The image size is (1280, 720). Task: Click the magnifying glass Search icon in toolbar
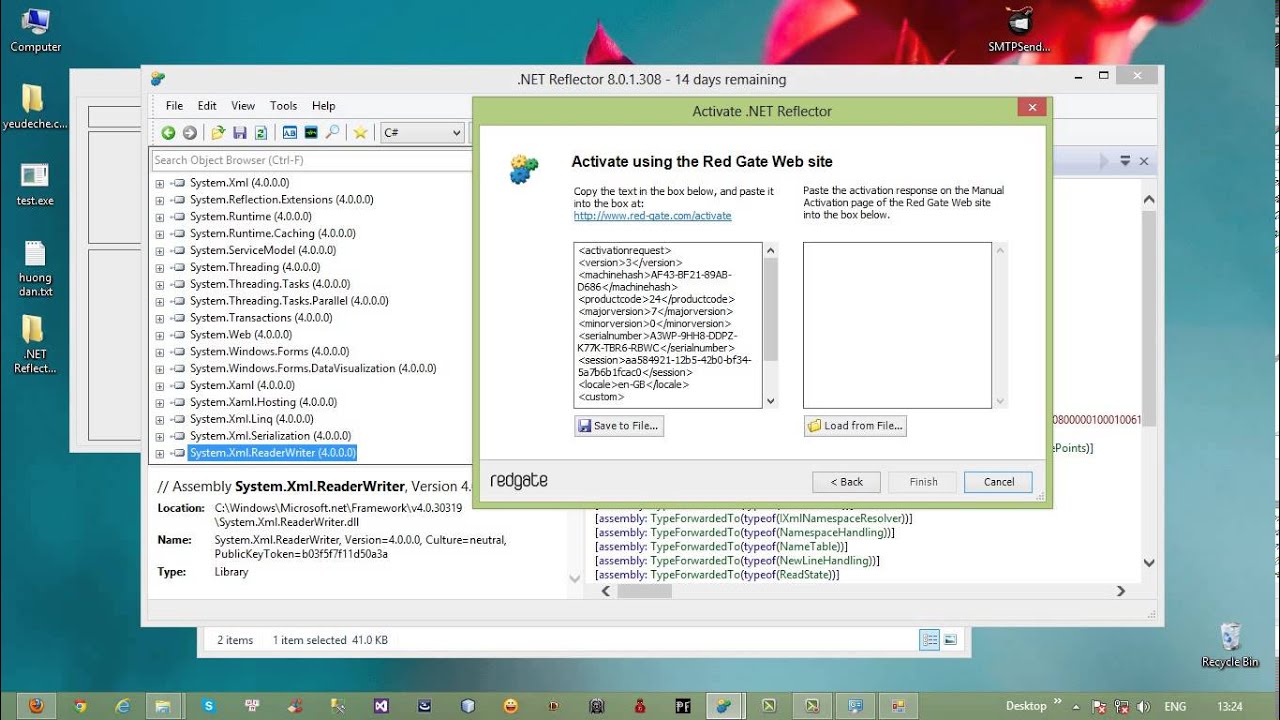point(333,132)
